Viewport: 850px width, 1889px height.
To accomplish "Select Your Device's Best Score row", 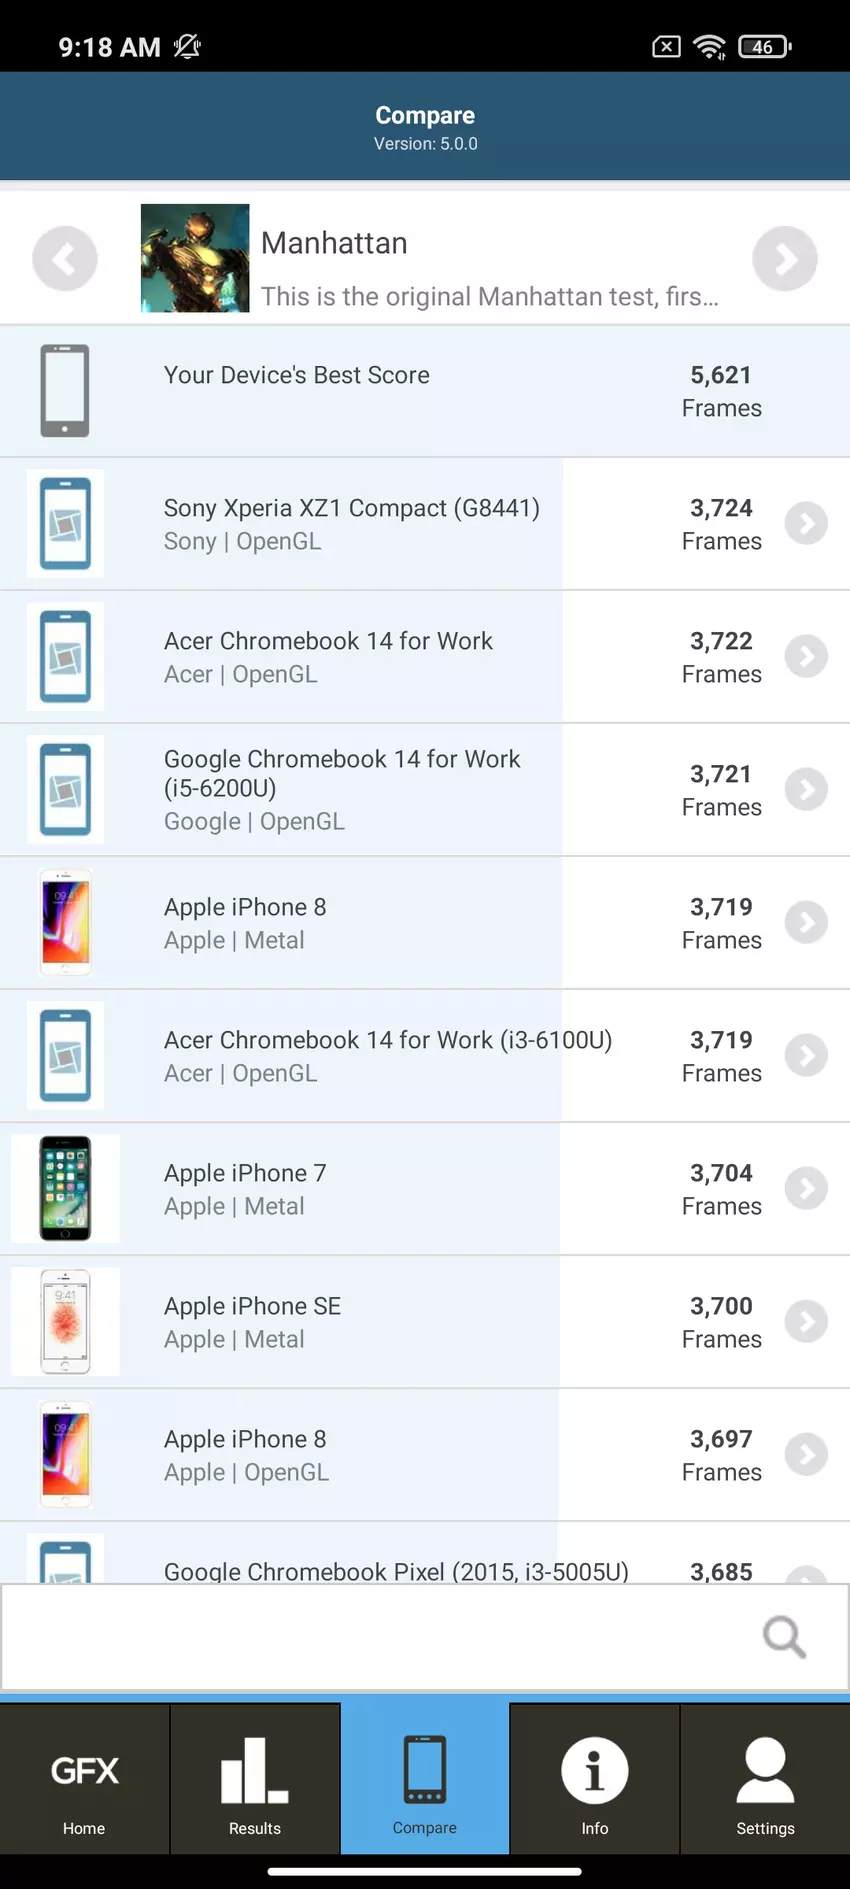I will point(425,391).
